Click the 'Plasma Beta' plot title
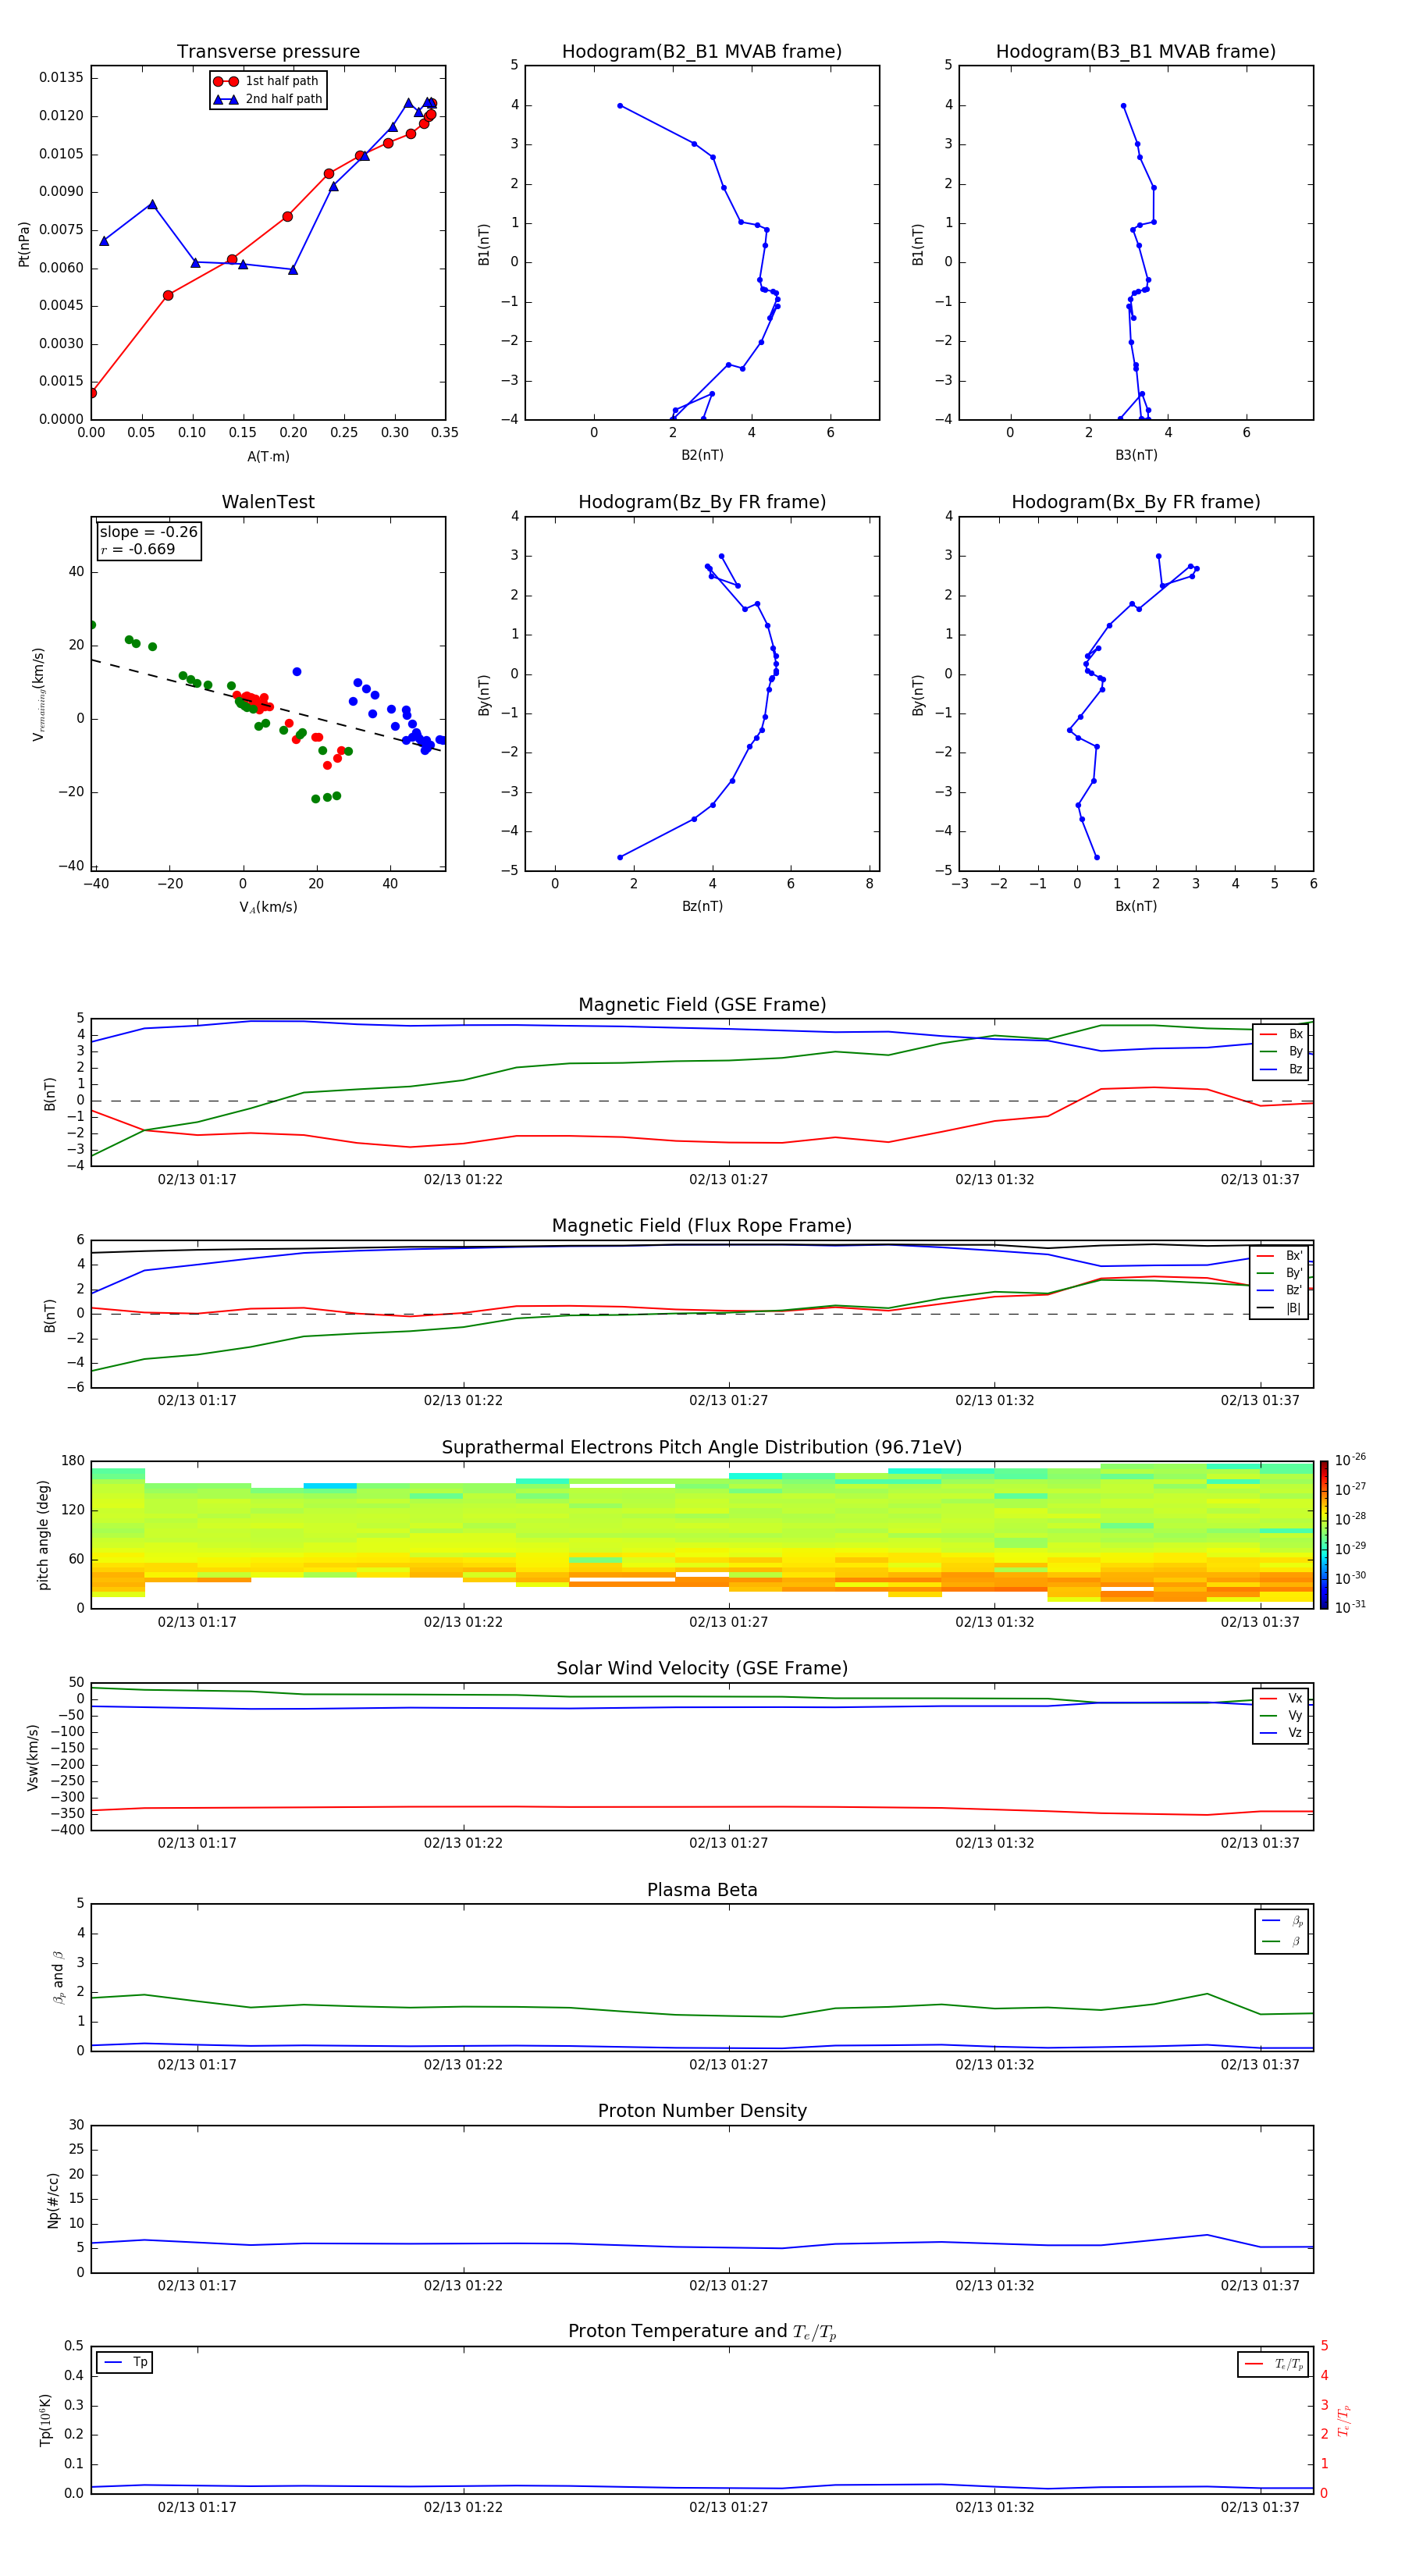Viewport: 1405px width, 2576px height. point(702,1890)
